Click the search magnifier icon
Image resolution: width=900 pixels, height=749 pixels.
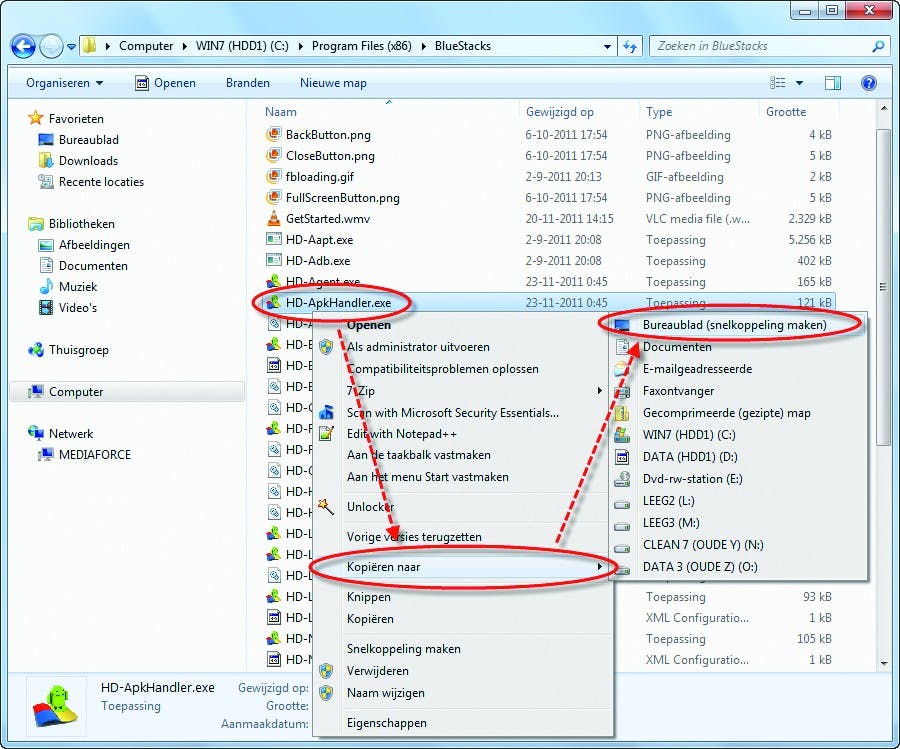[x=878, y=46]
